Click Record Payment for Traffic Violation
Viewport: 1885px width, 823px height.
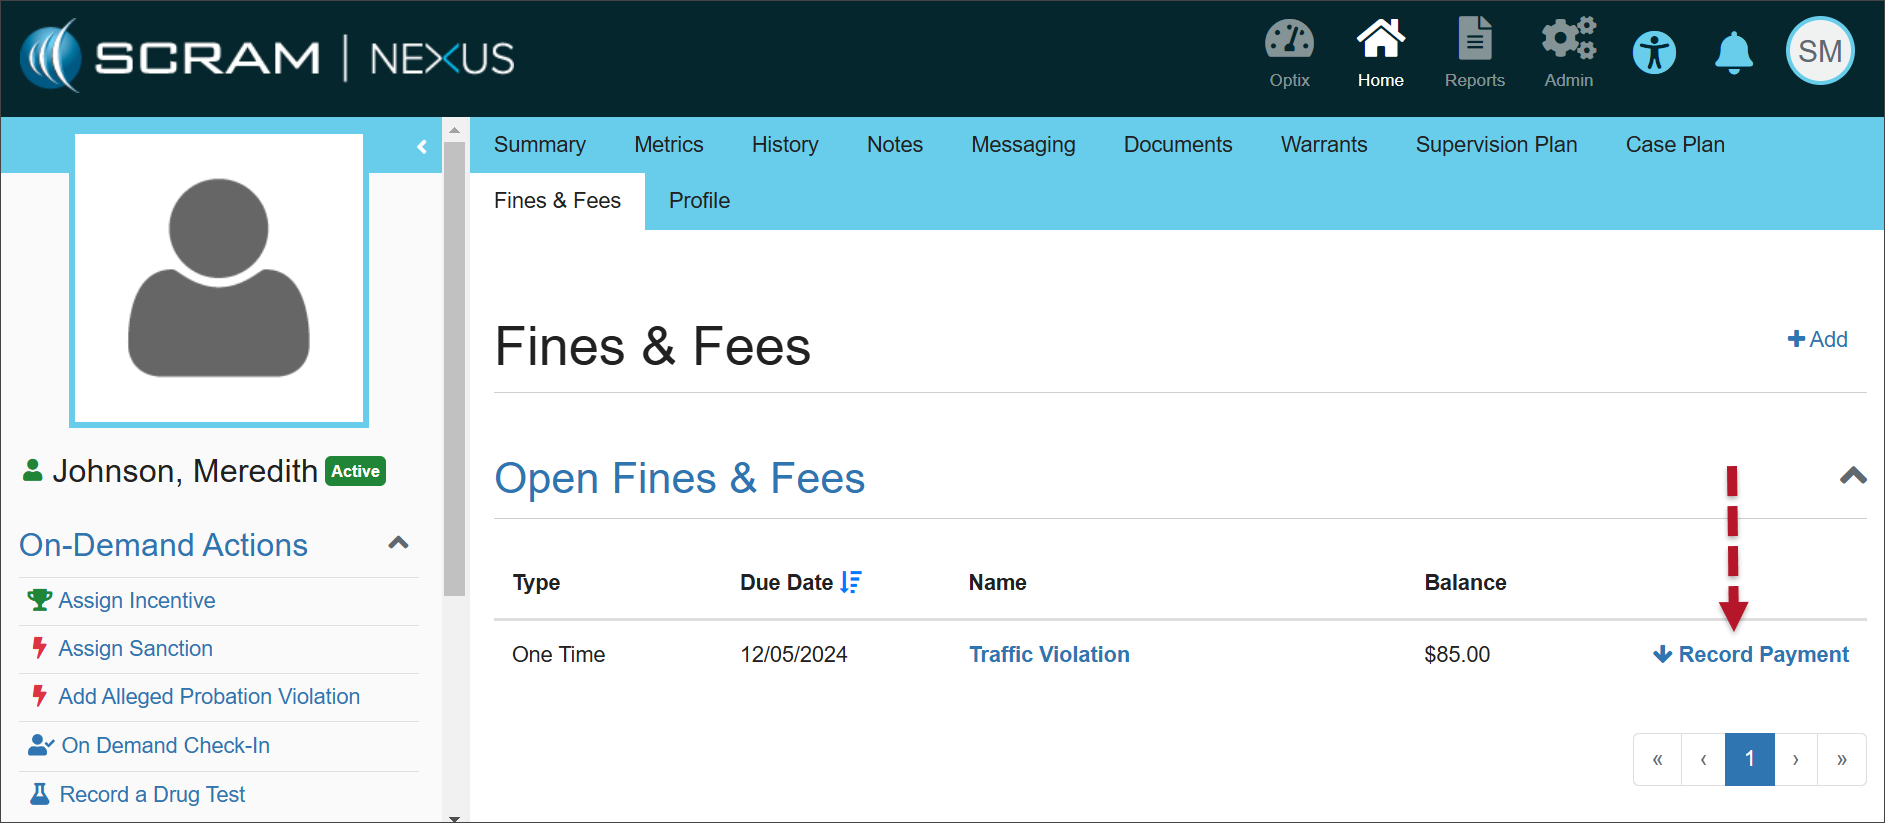pos(1751,655)
